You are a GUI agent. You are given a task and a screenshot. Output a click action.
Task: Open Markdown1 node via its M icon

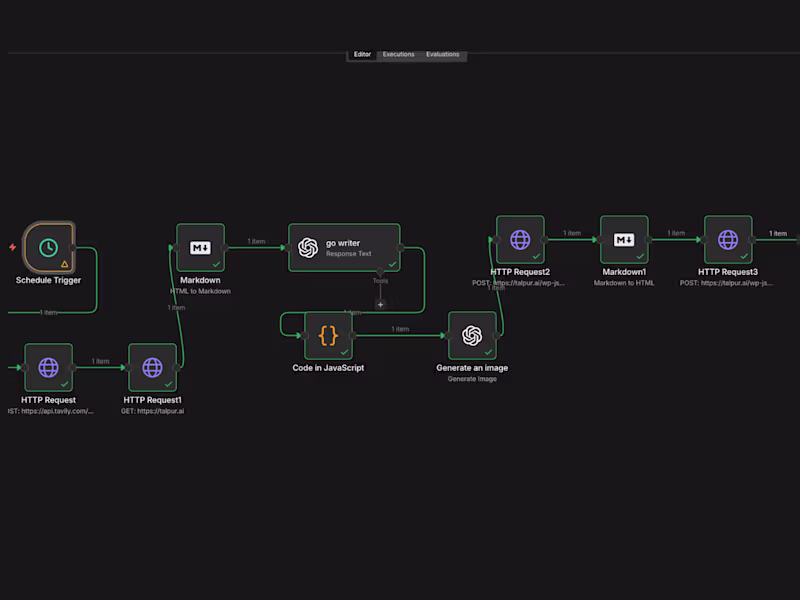[x=624, y=239]
